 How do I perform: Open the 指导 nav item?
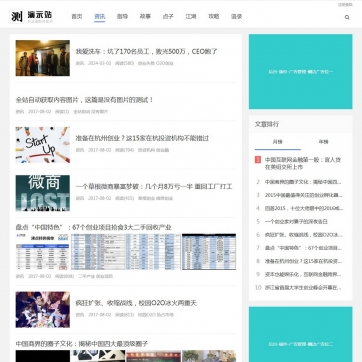click(x=122, y=16)
